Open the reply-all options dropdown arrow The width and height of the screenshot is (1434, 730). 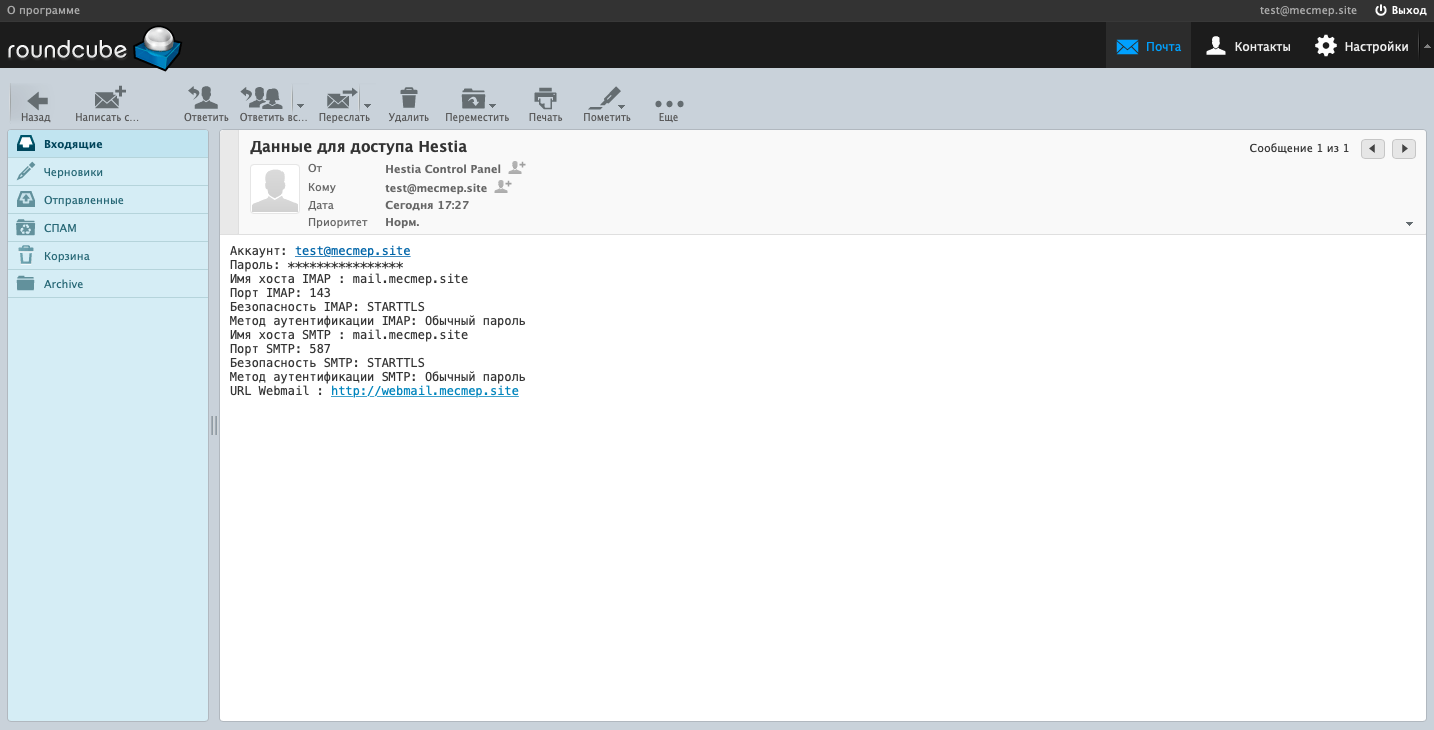[299, 104]
